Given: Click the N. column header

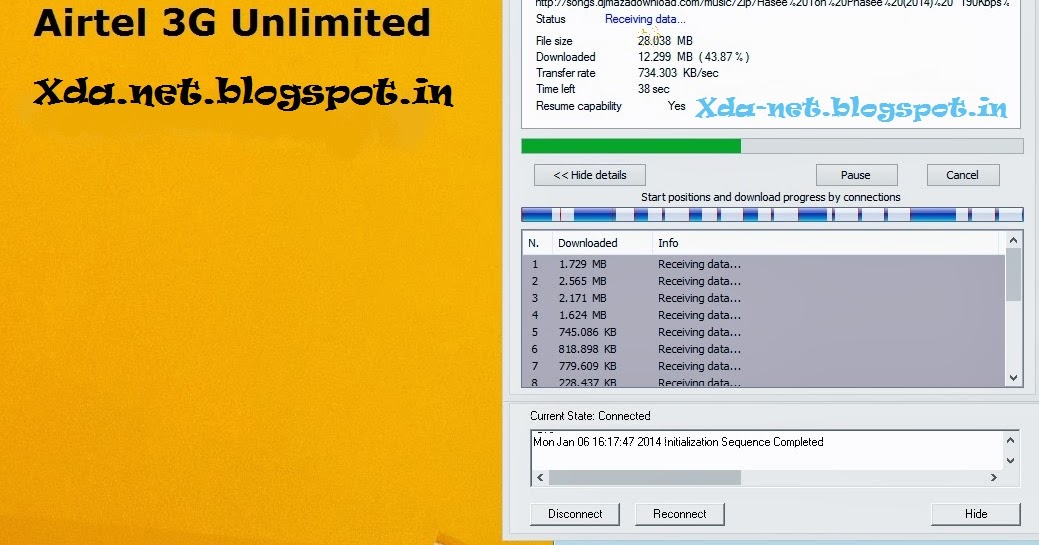Looking at the screenshot, I should (x=537, y=243).
